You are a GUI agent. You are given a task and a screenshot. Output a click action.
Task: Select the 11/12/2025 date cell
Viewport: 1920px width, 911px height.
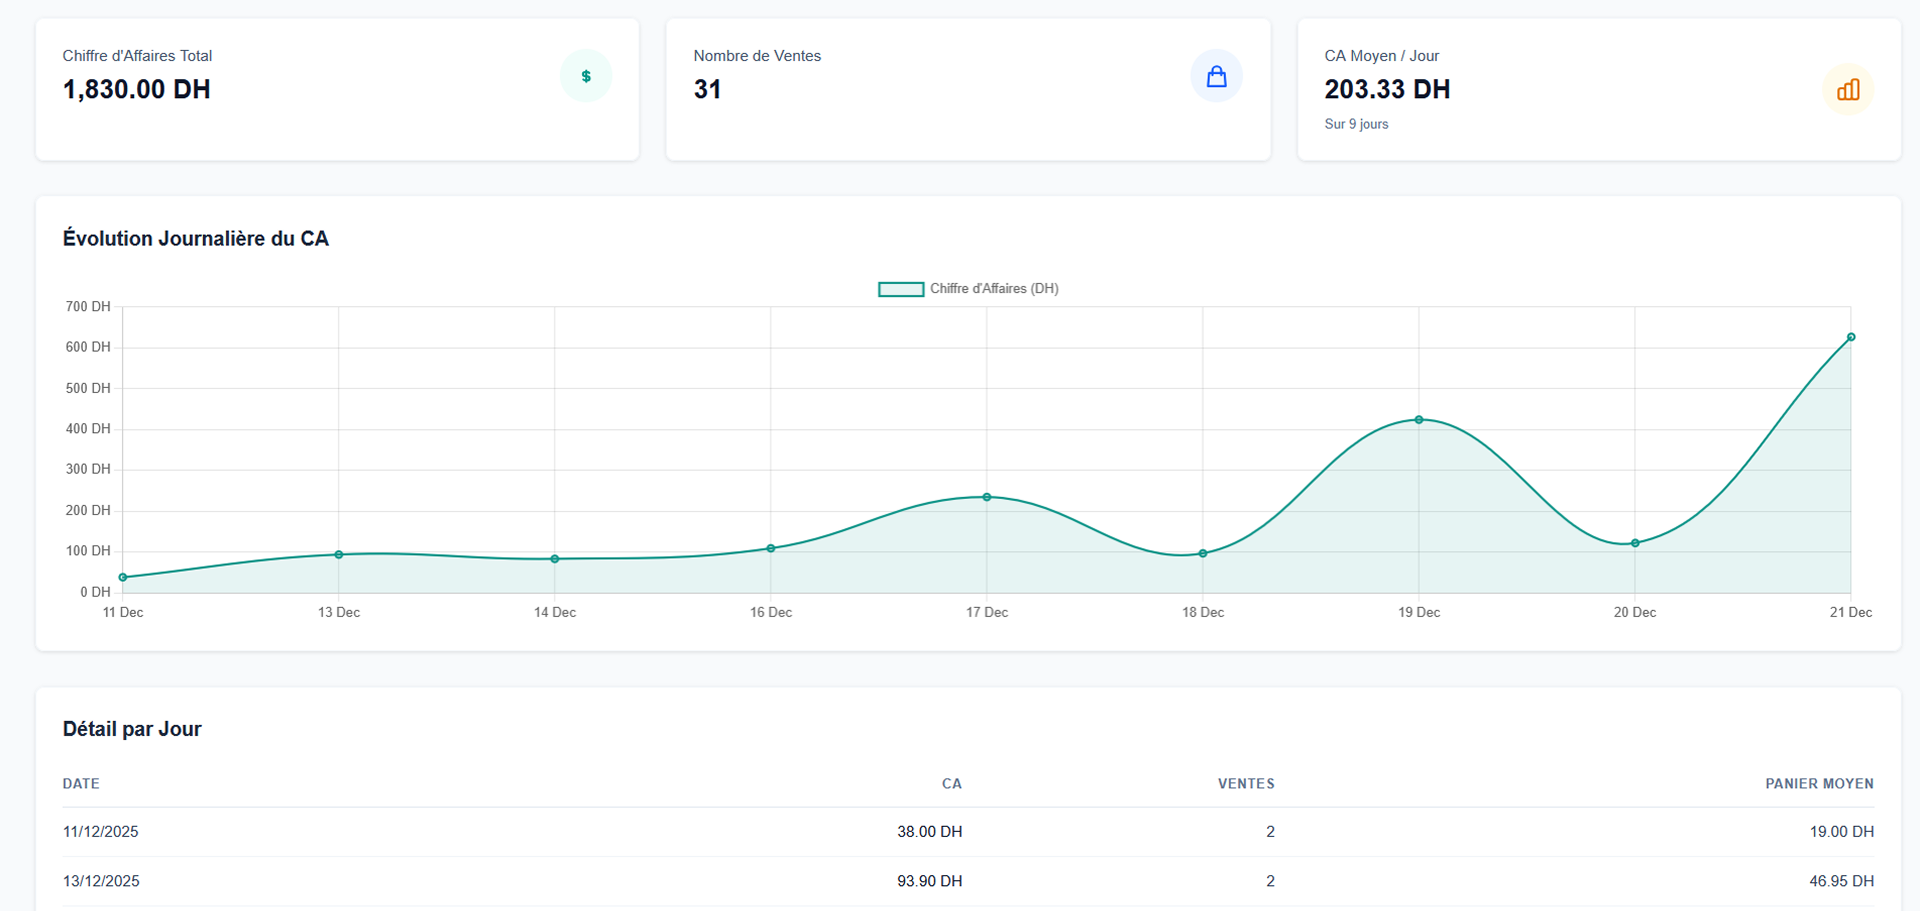[101, 832]
